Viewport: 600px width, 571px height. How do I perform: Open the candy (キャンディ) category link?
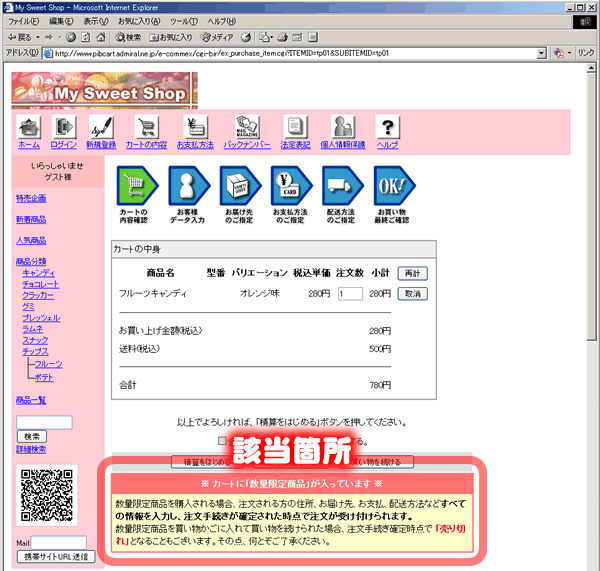point(39,273)
